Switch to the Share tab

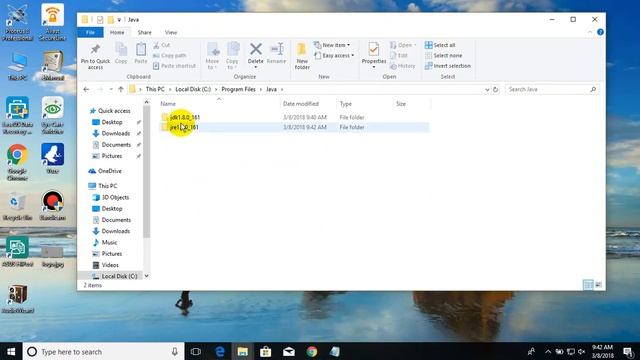pos(144,32)
